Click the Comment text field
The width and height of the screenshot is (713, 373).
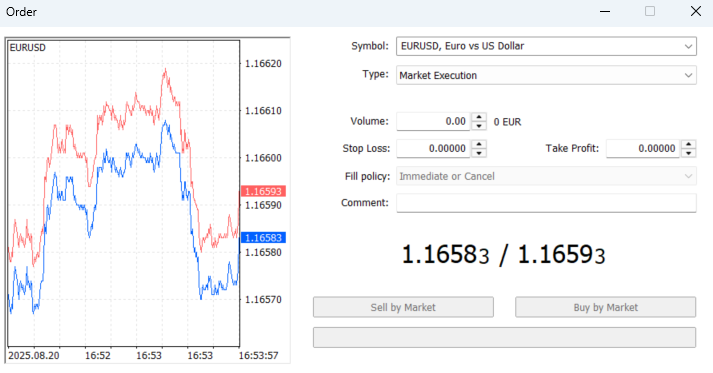[546, 203]
